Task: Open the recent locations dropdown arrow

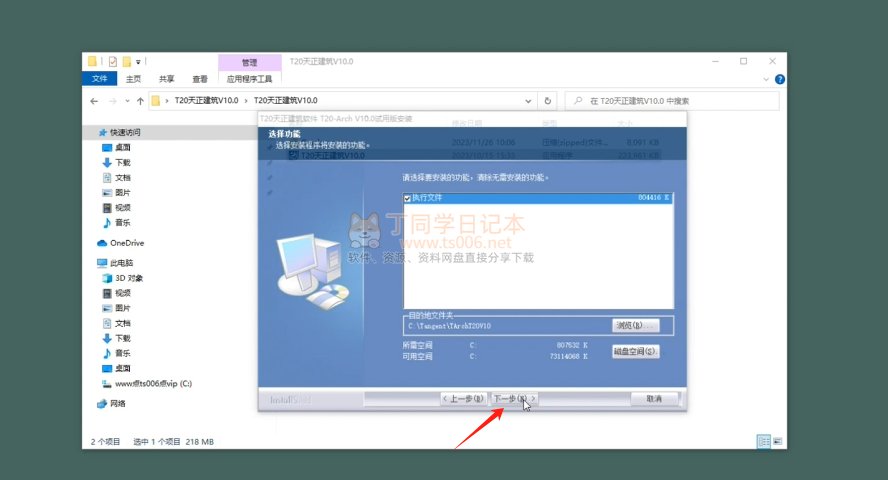Action: (127, 101)
